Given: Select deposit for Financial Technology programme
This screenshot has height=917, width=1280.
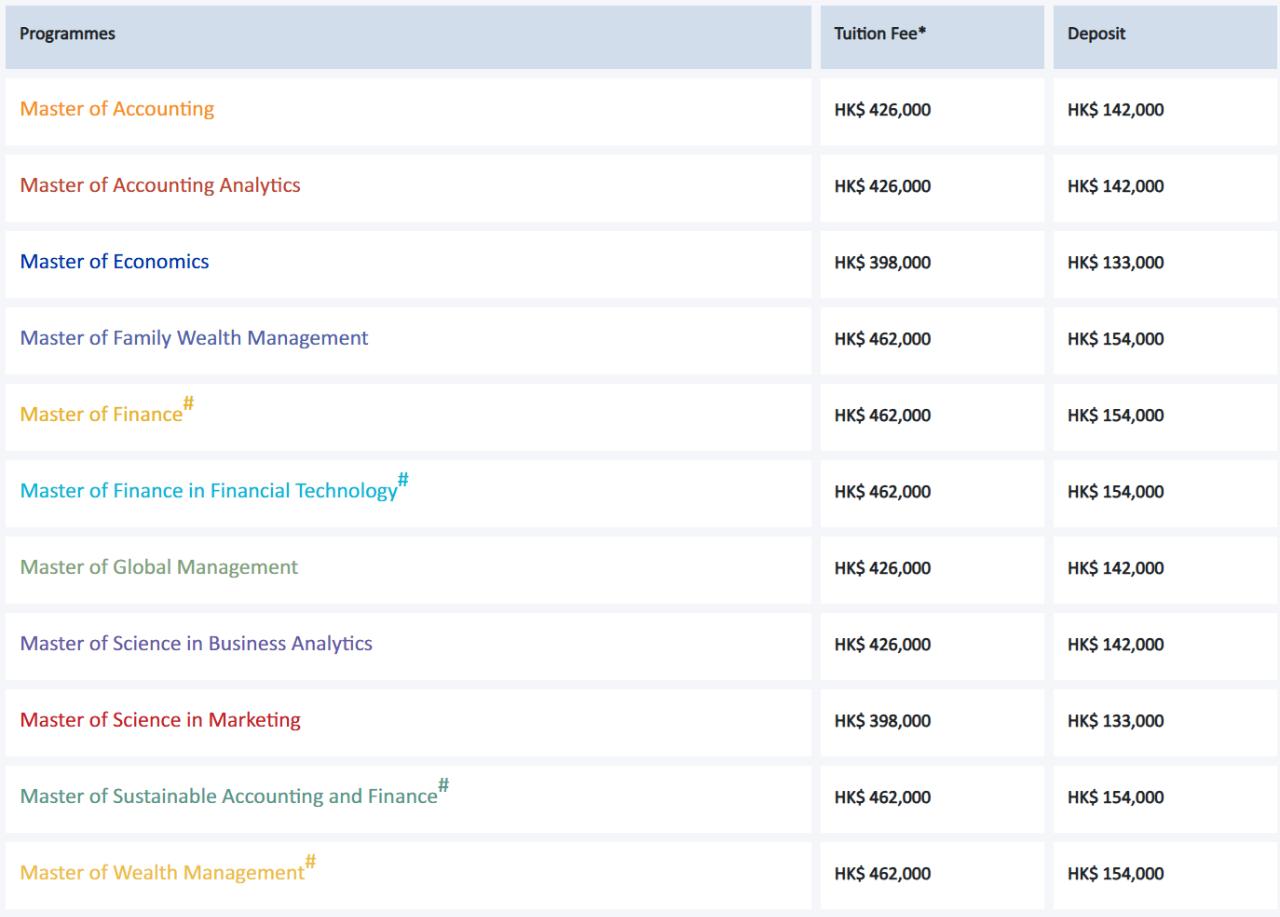Looking at the screenshot, I should [1115, 492].
